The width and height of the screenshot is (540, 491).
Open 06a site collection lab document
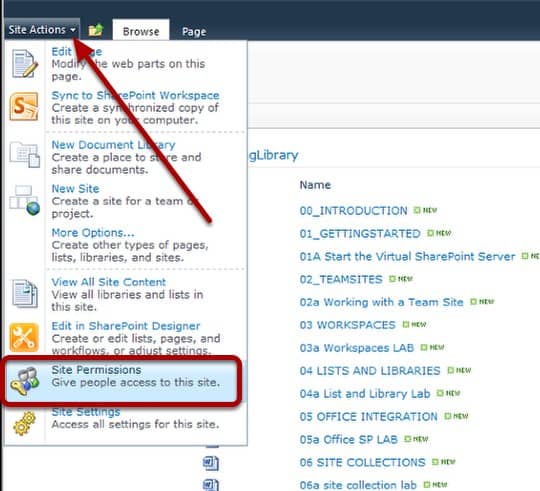tap(358, 485)
